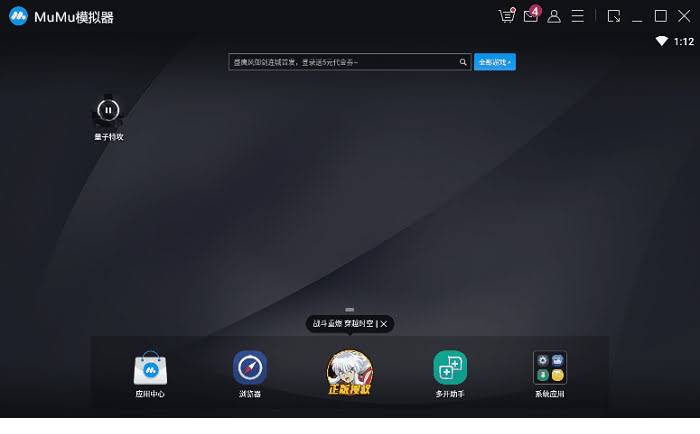Click the MuMu logo in title bar
This screenshot has width=700, height=434.
tap(18, 17)
